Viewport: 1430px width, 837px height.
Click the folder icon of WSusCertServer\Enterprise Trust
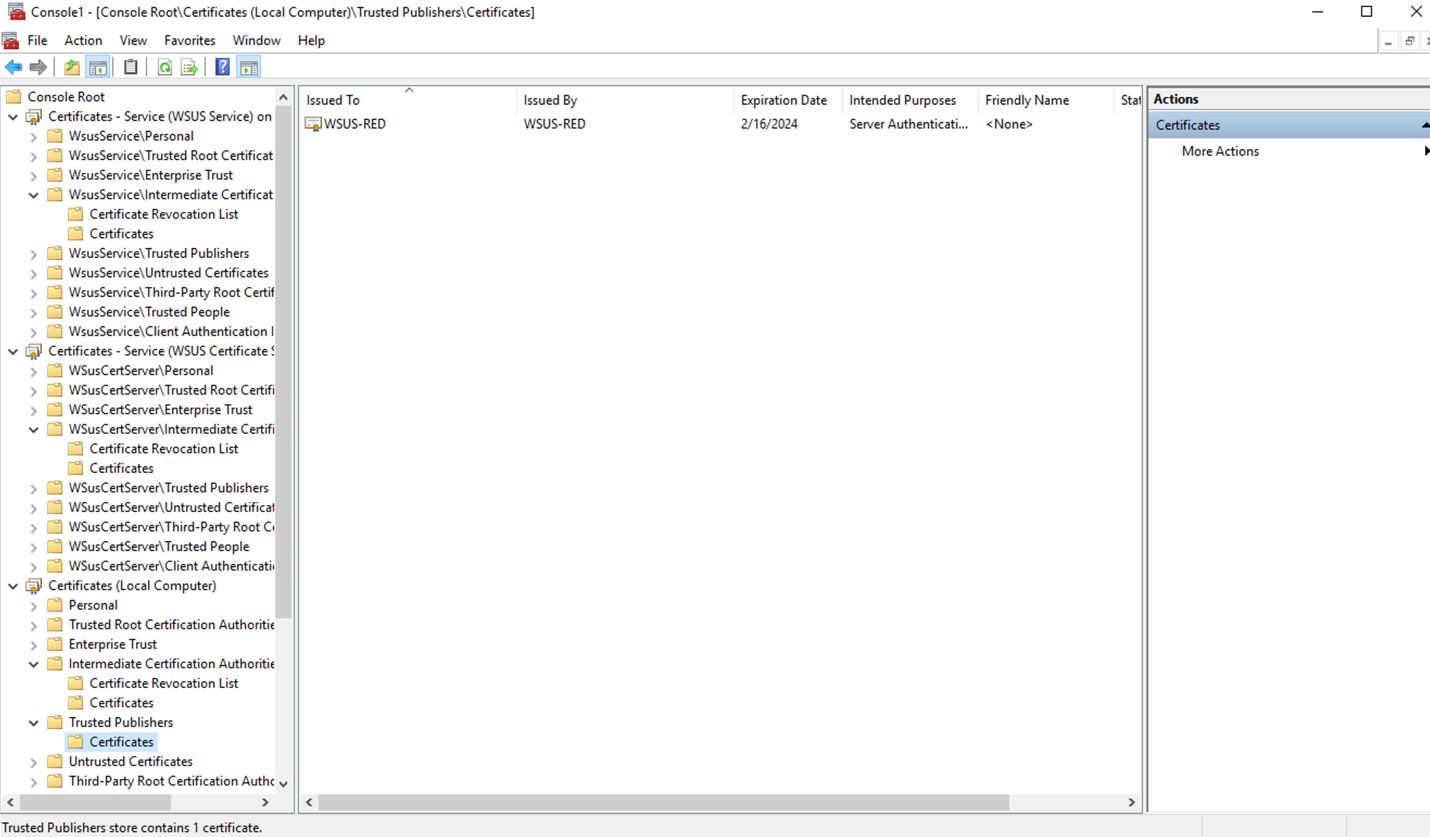[55, 410]
